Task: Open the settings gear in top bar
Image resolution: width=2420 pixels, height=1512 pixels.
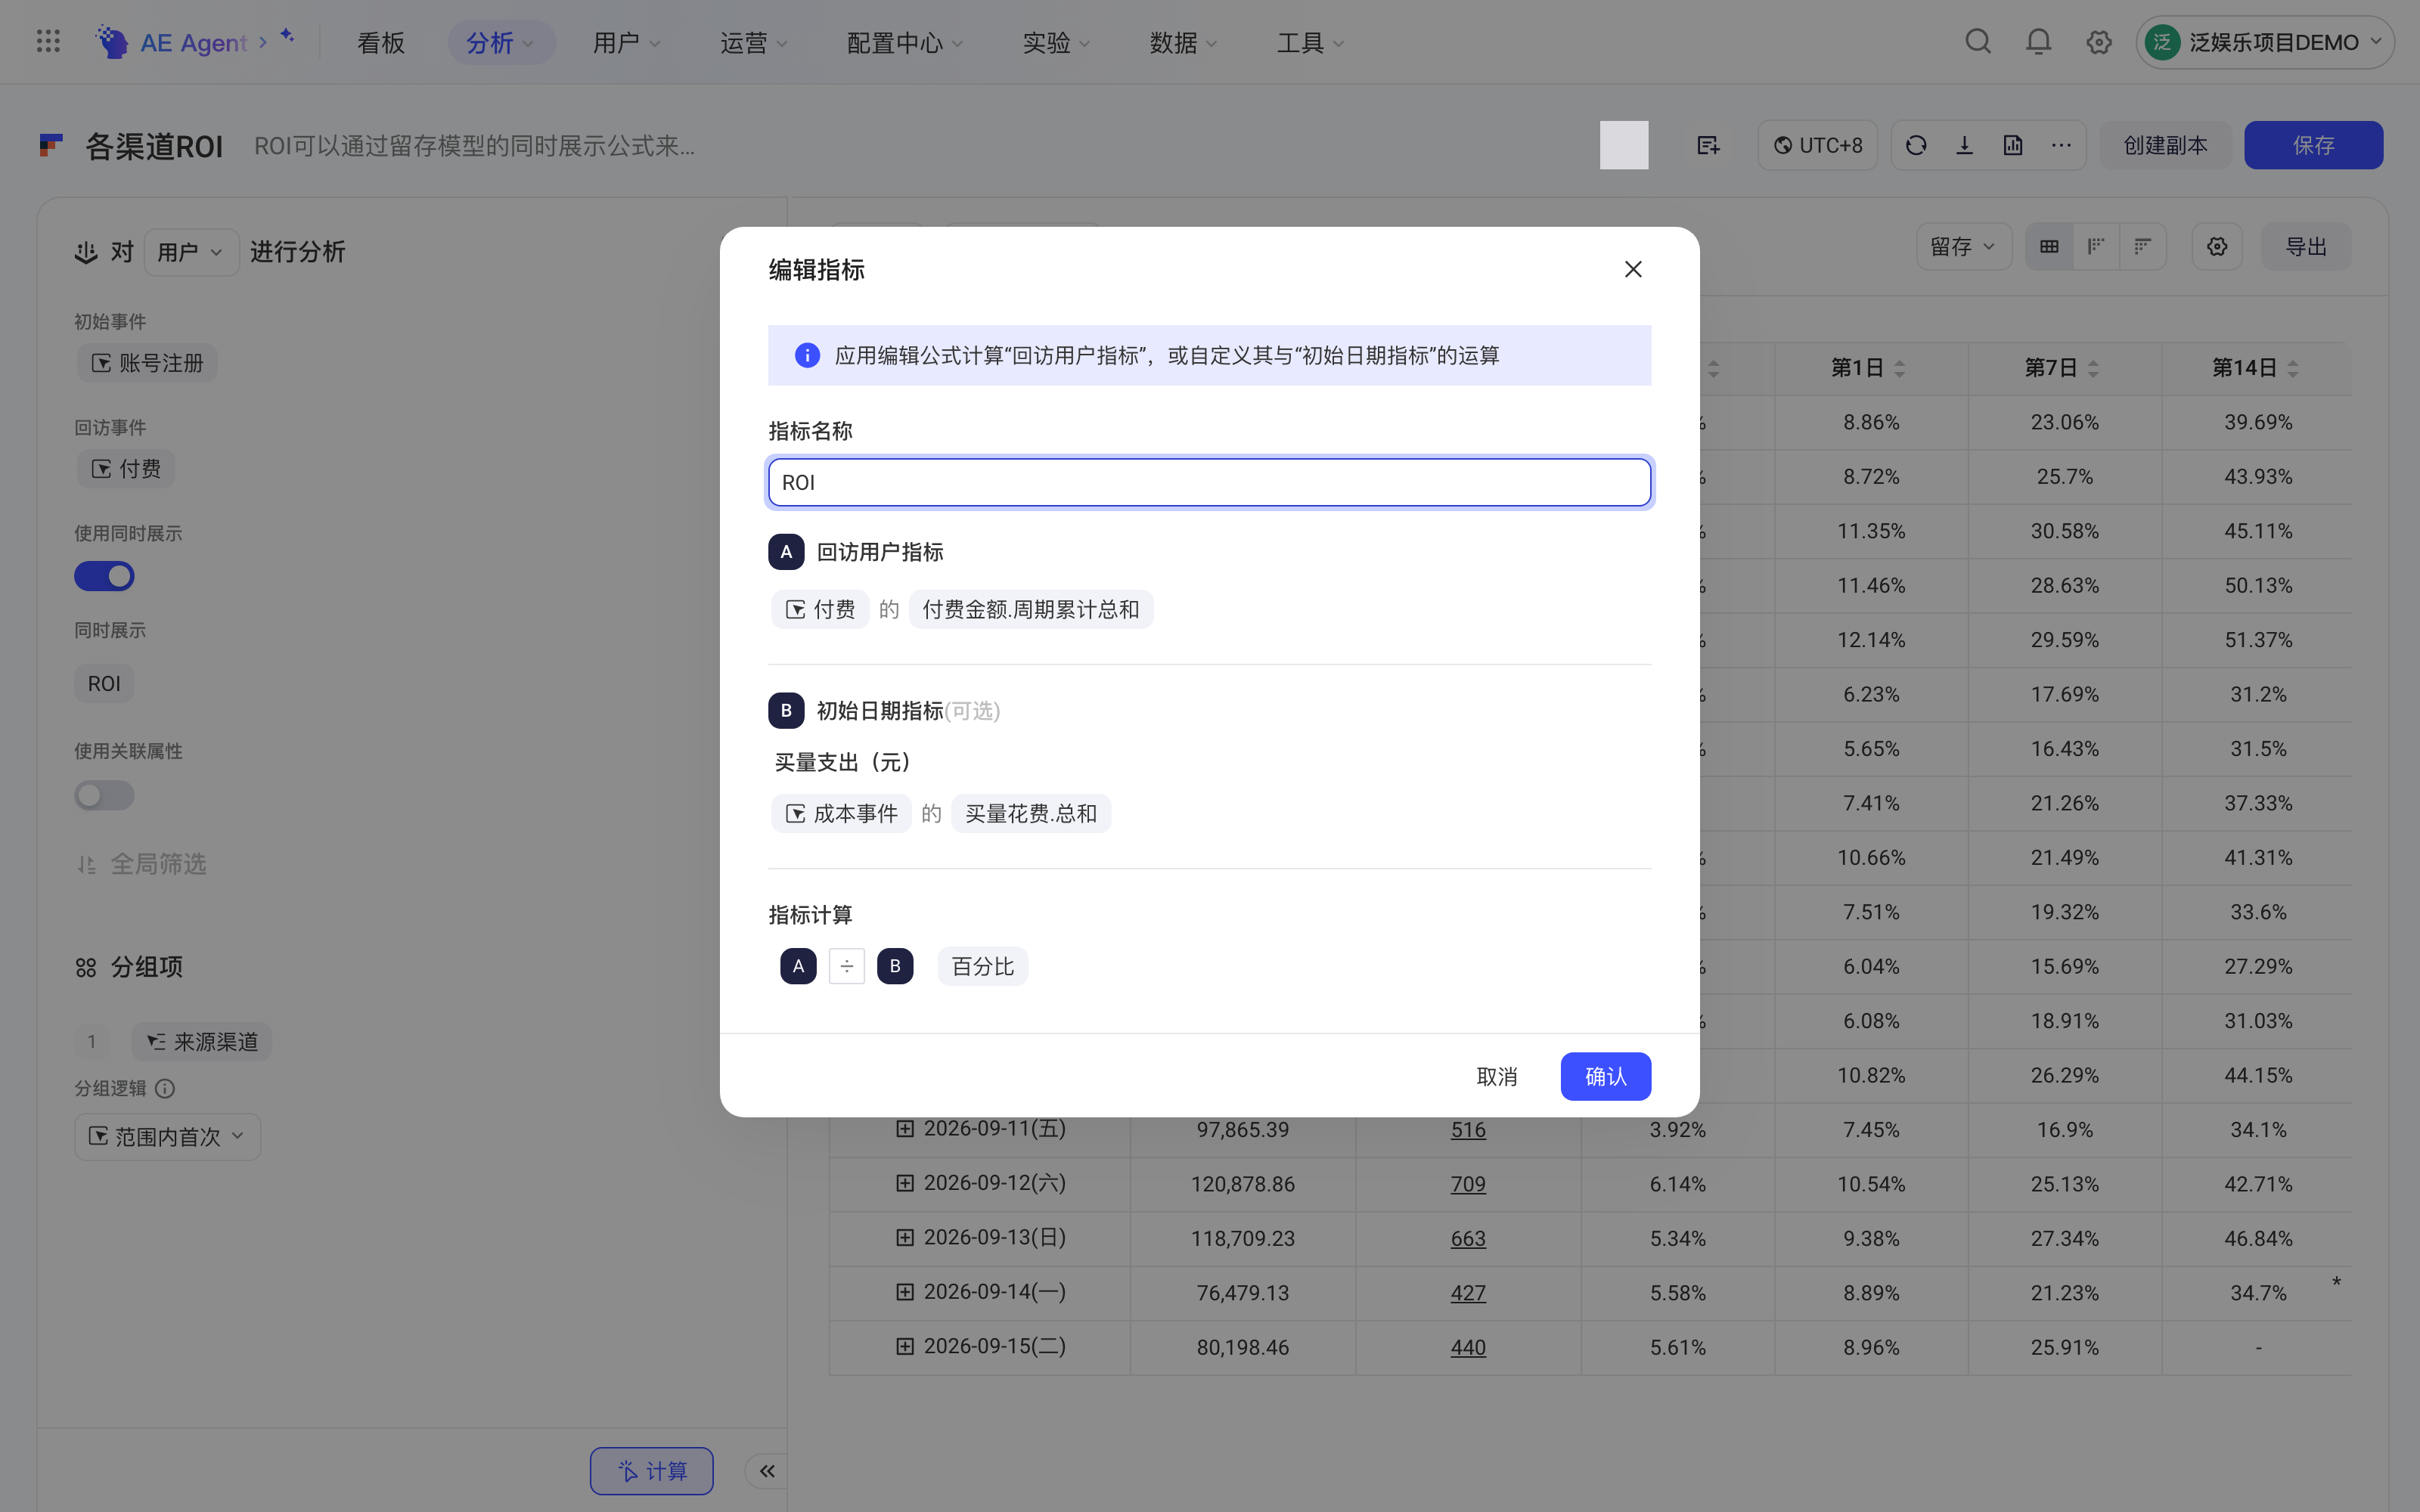Action: (x=2099, y=42)
